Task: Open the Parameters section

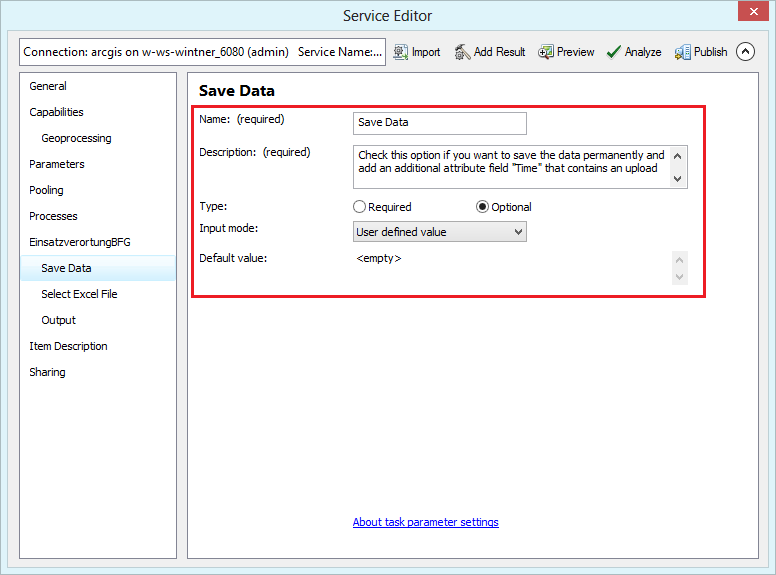Action: (x=57, y=164)
